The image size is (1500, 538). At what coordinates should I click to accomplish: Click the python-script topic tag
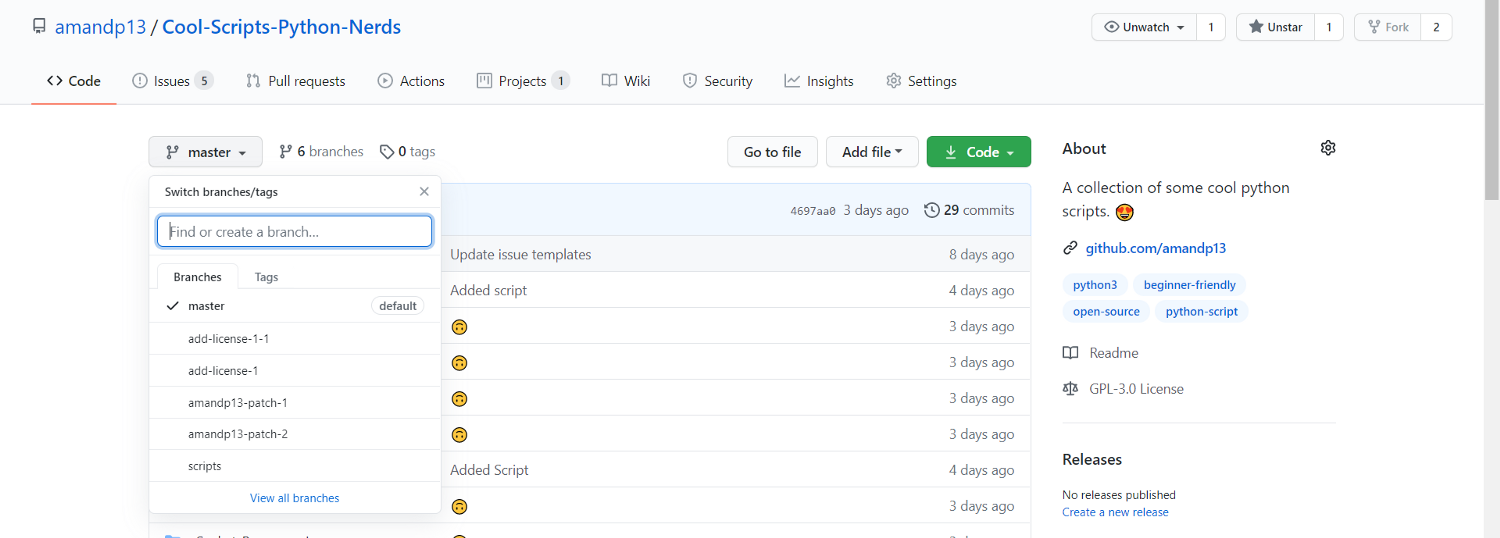(1202, 312)
